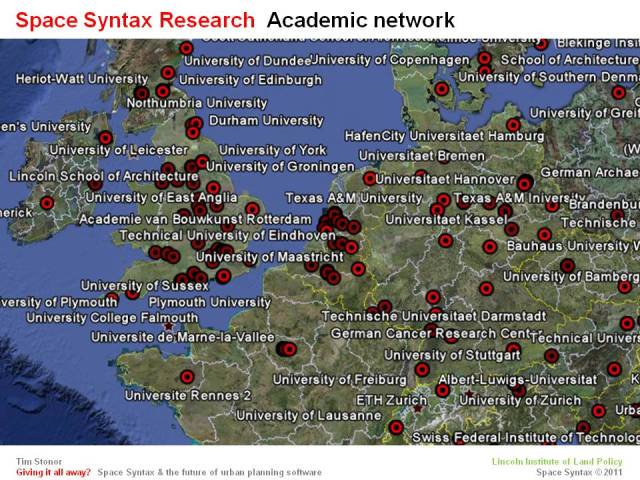This screenshot has height=480, width=640.
Task: Click the red marker above University of Dundee
Action: pos(185,47)
